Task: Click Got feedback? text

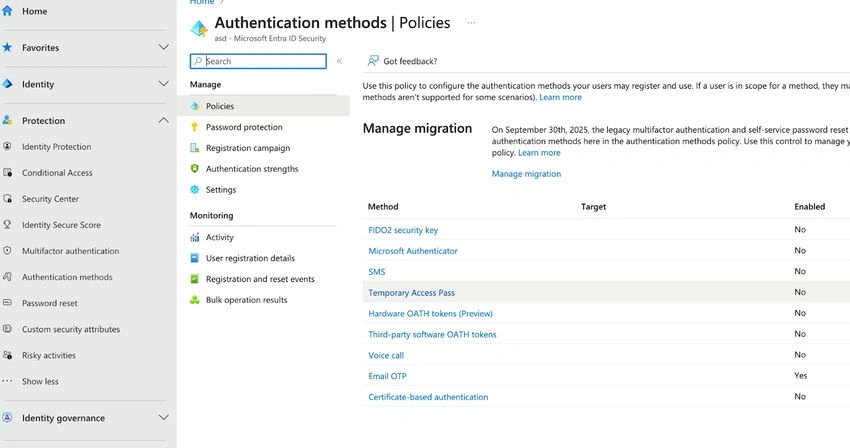Action: (x=410, y=61)
